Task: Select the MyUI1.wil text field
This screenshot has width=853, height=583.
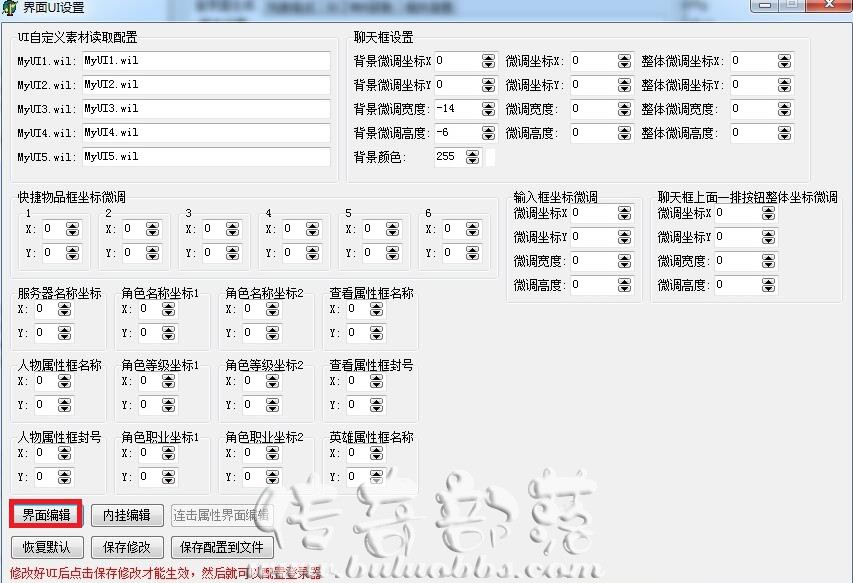Action: pos(206,60)
